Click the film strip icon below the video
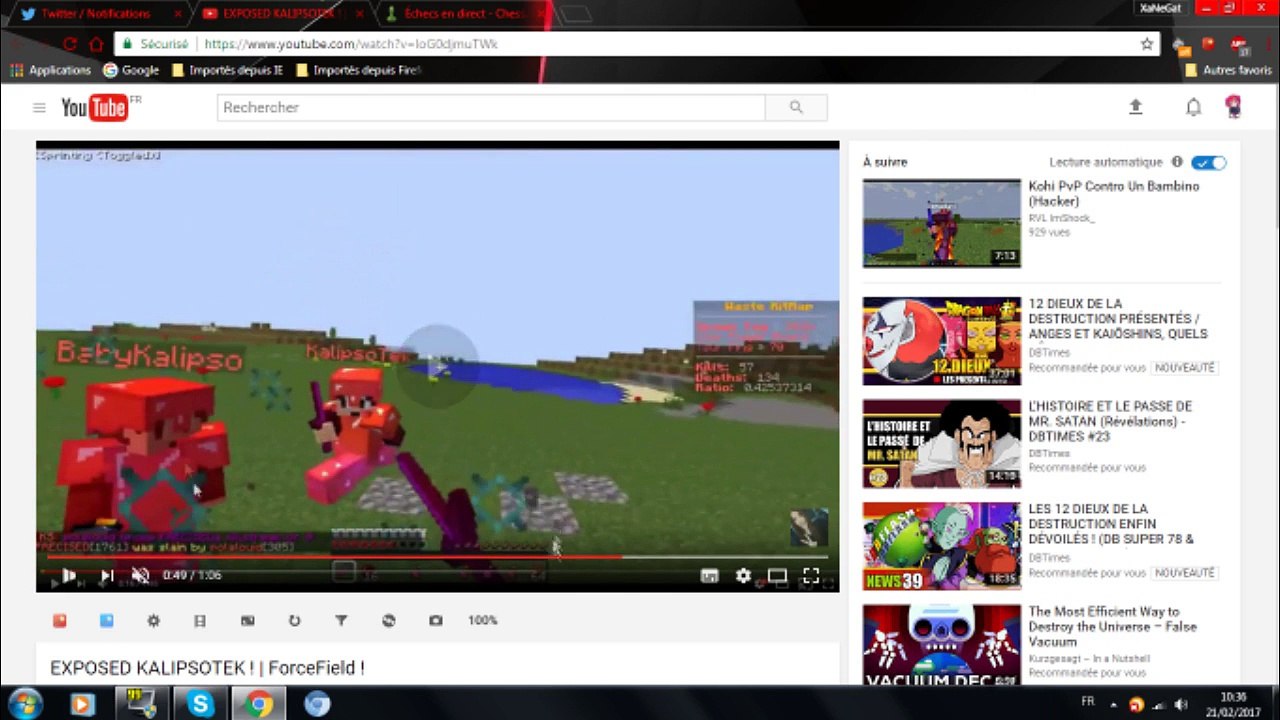 coord(200,620)
